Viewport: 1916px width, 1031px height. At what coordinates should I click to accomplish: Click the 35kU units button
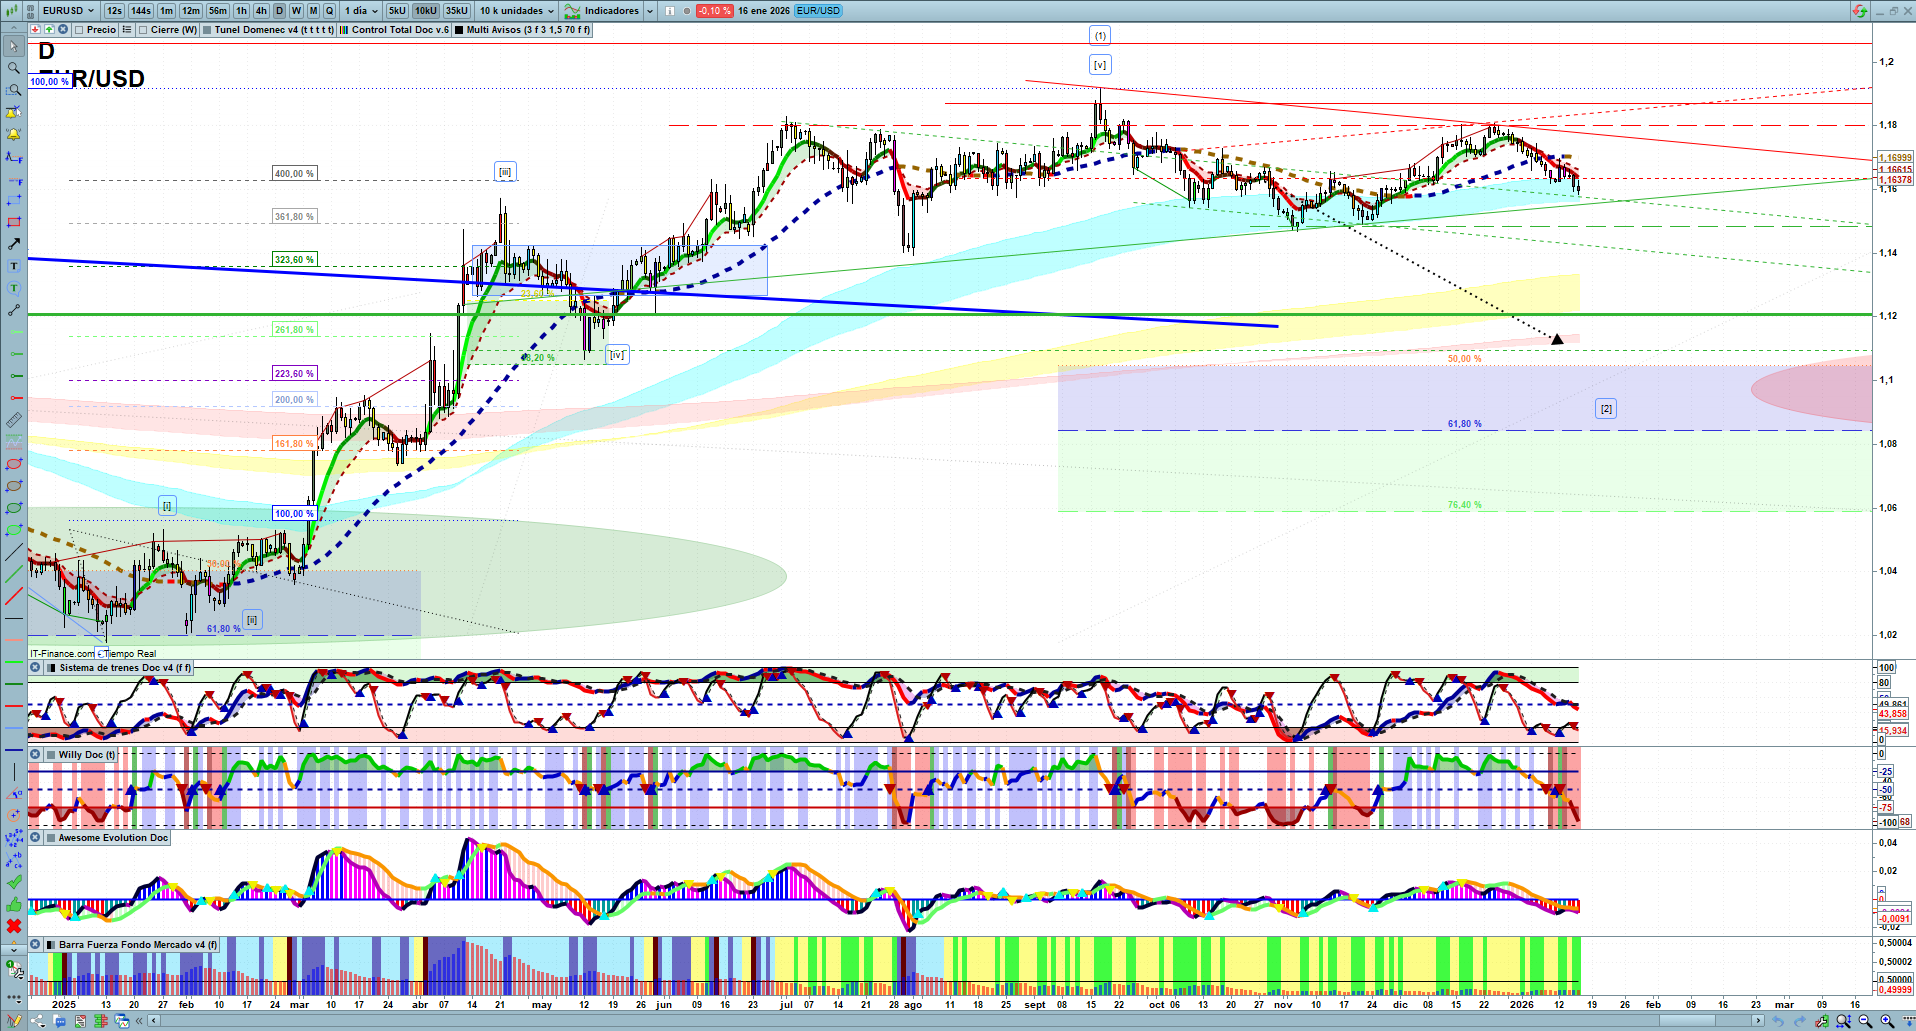pyautogui.click(x=457, y=11)
